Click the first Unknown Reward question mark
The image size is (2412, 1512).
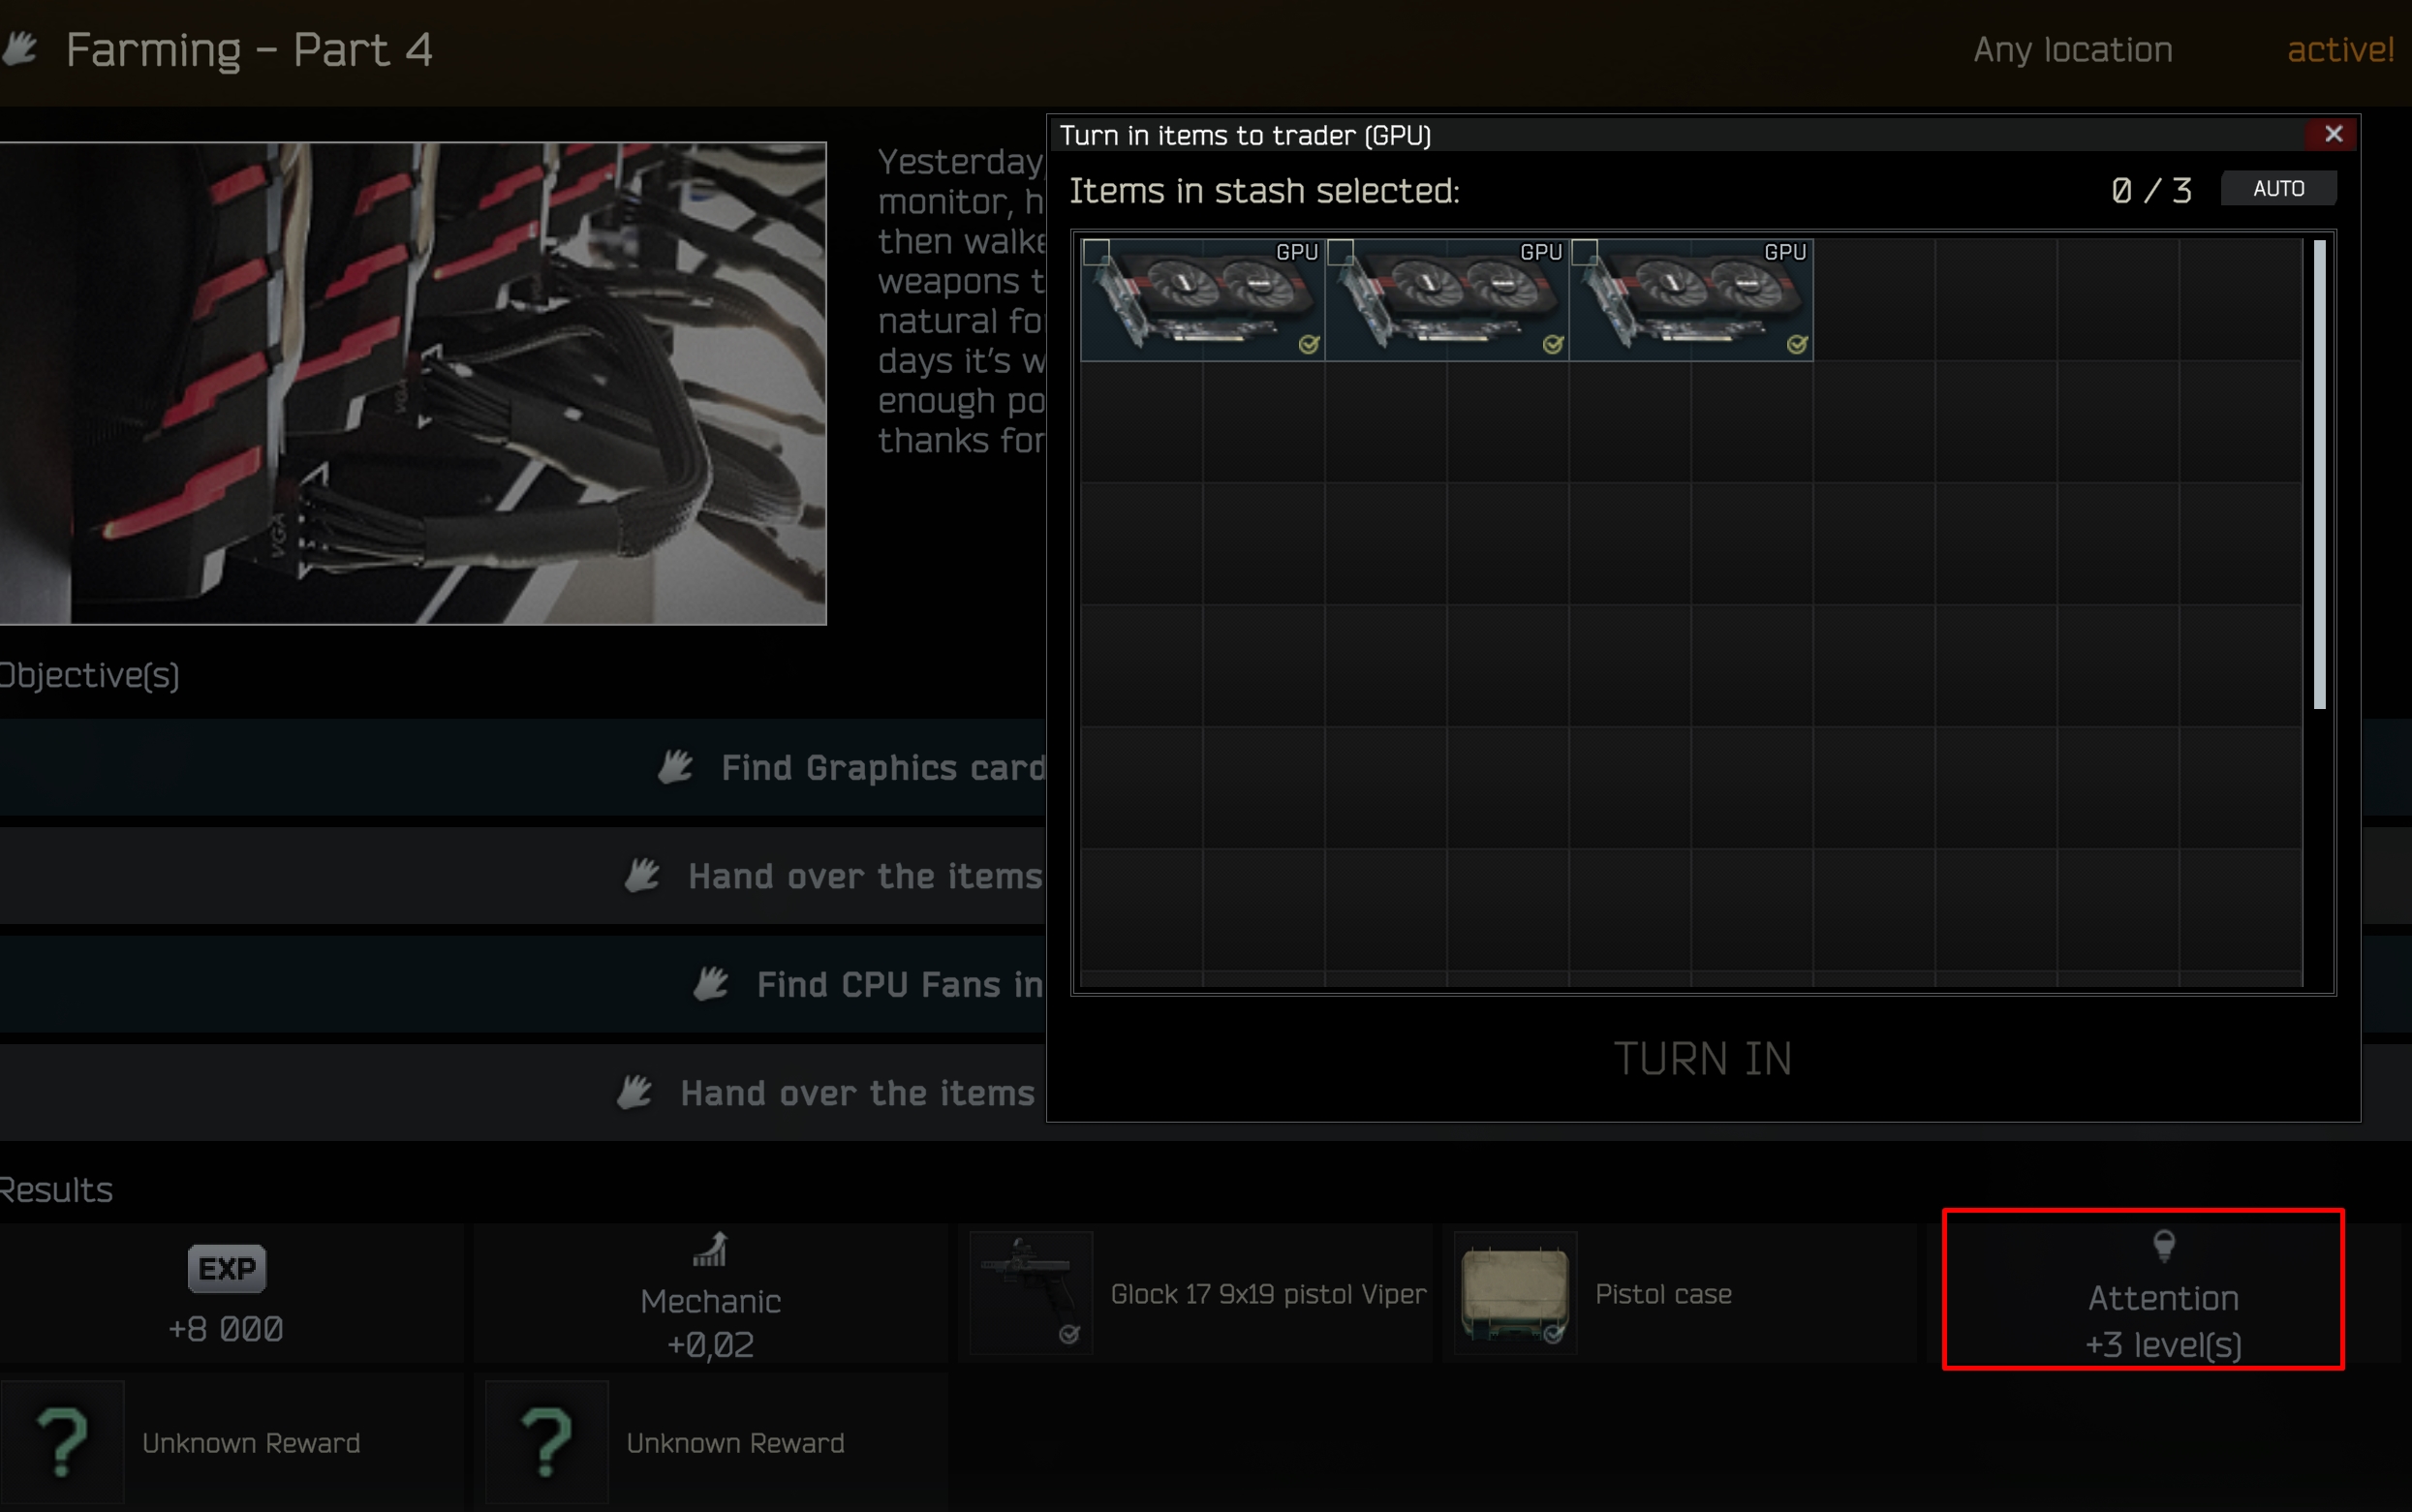[x=63, y=1442]
